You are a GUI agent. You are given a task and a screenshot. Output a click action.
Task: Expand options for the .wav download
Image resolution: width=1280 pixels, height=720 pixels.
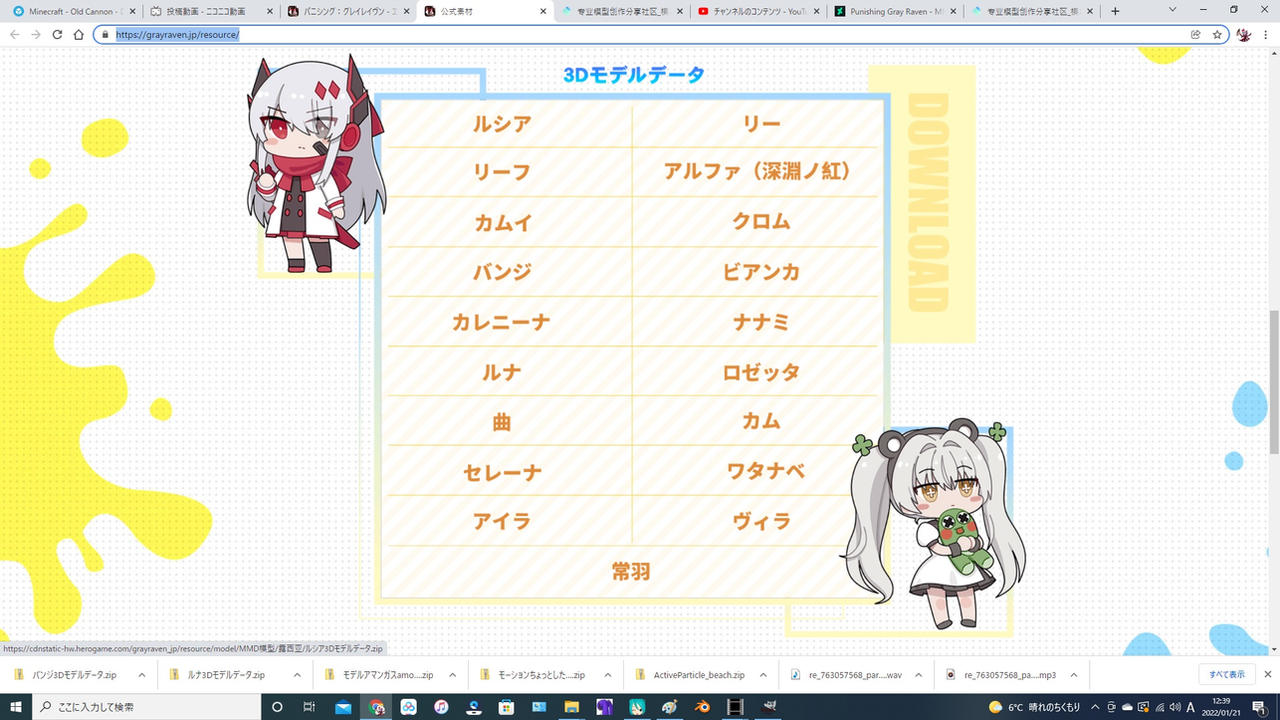(919, 675)
